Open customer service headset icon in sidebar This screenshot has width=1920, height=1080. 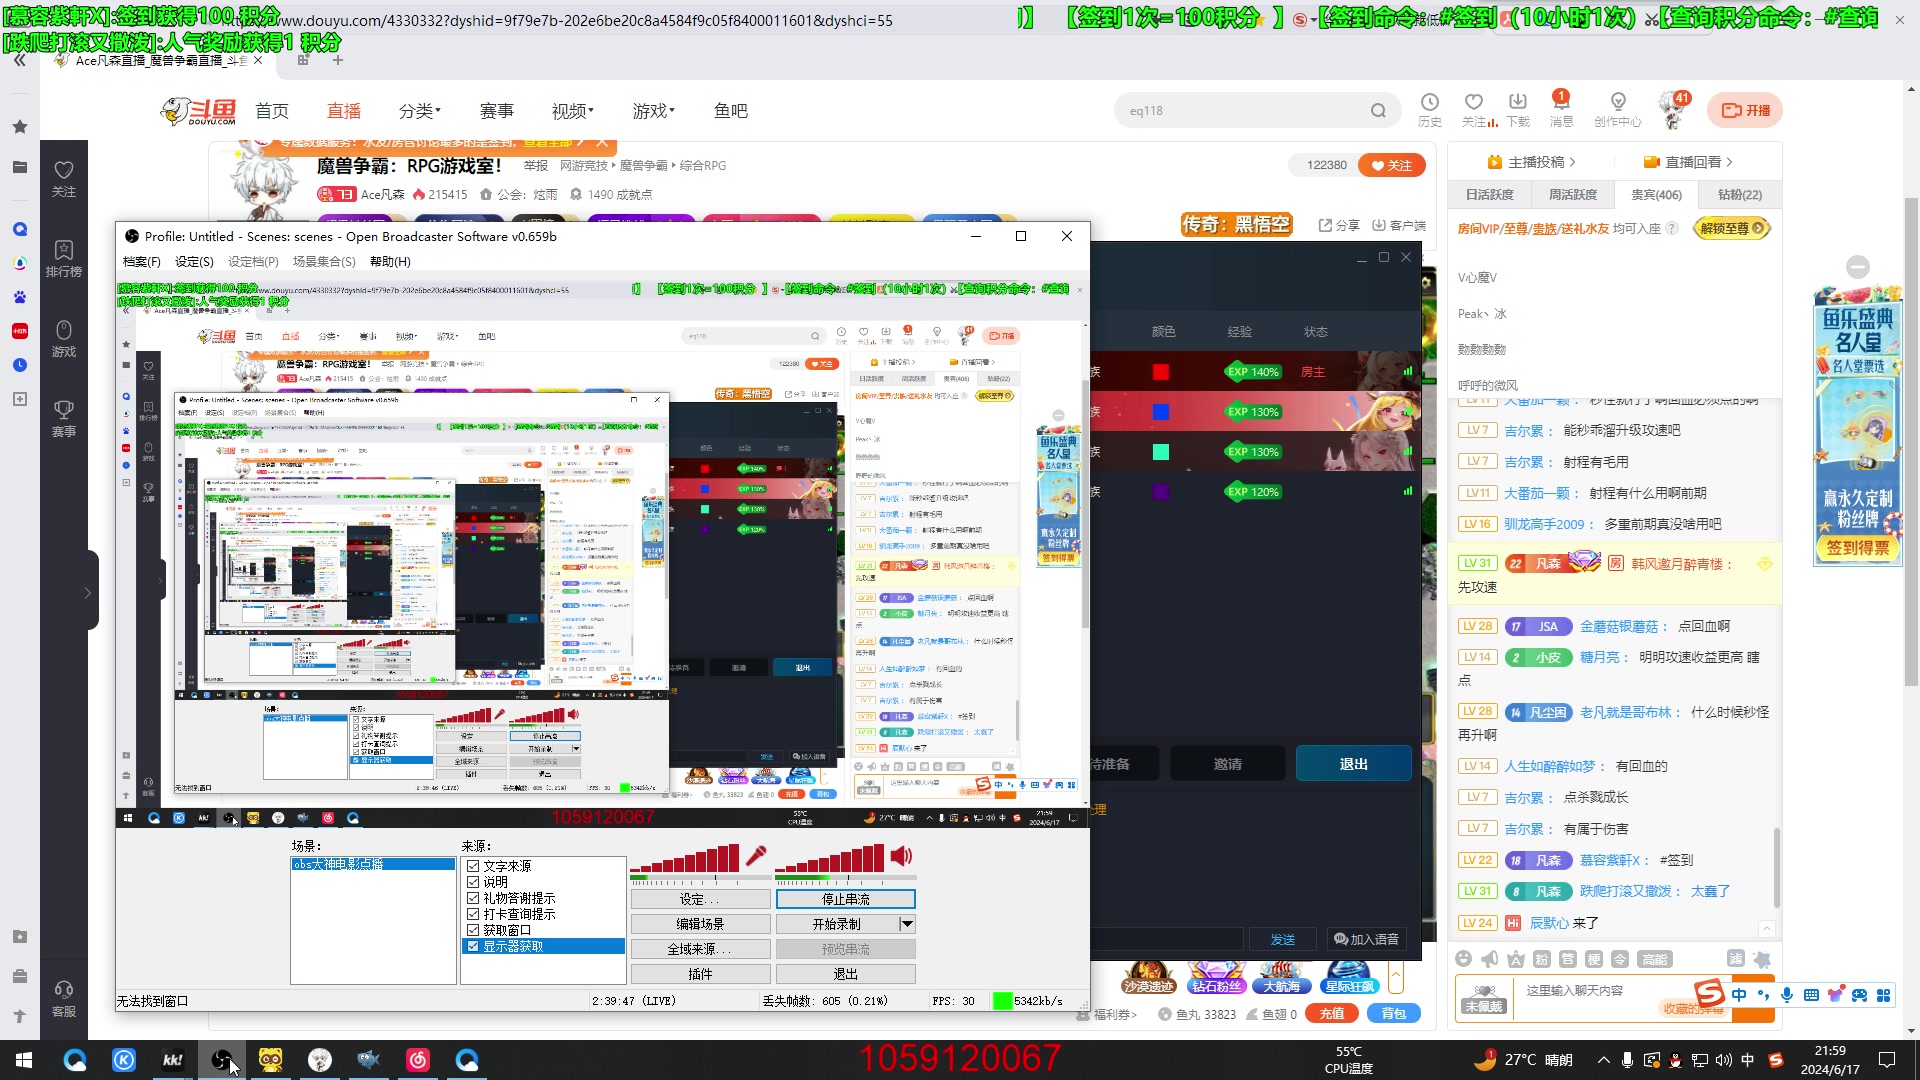(x=64, y=997)
